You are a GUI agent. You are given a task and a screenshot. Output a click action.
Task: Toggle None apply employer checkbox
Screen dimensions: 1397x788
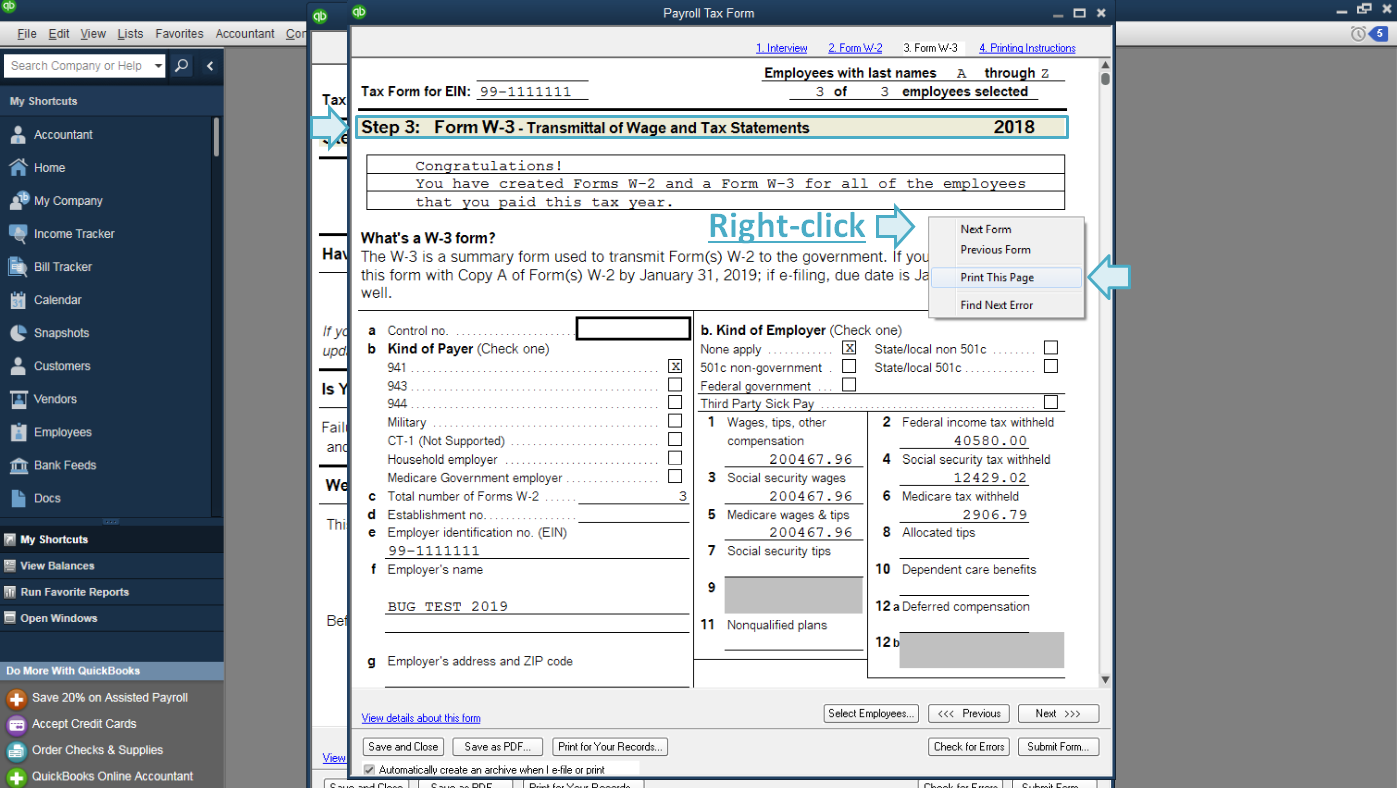tap(849, 348)
